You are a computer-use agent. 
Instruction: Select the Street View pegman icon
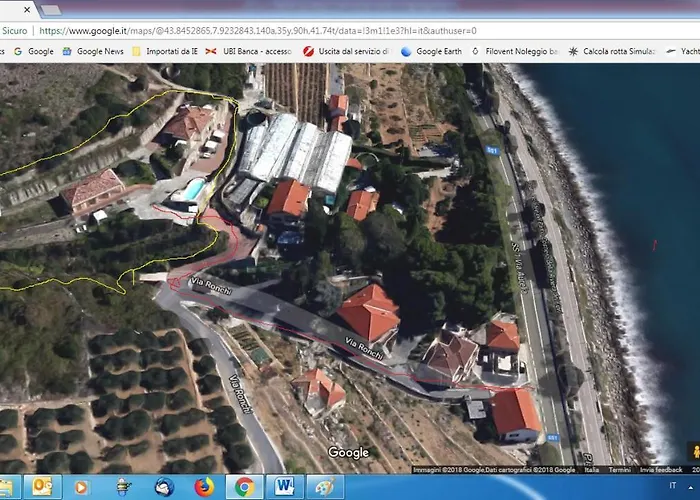click(694, 452)
